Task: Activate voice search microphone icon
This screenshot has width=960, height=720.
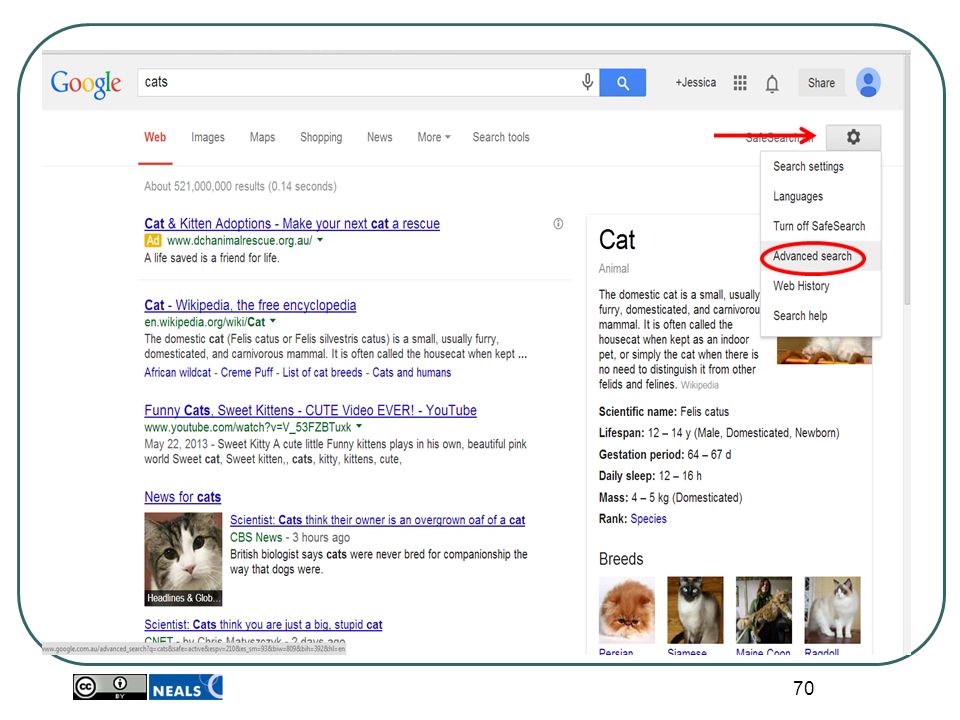Action: [587, 82]
